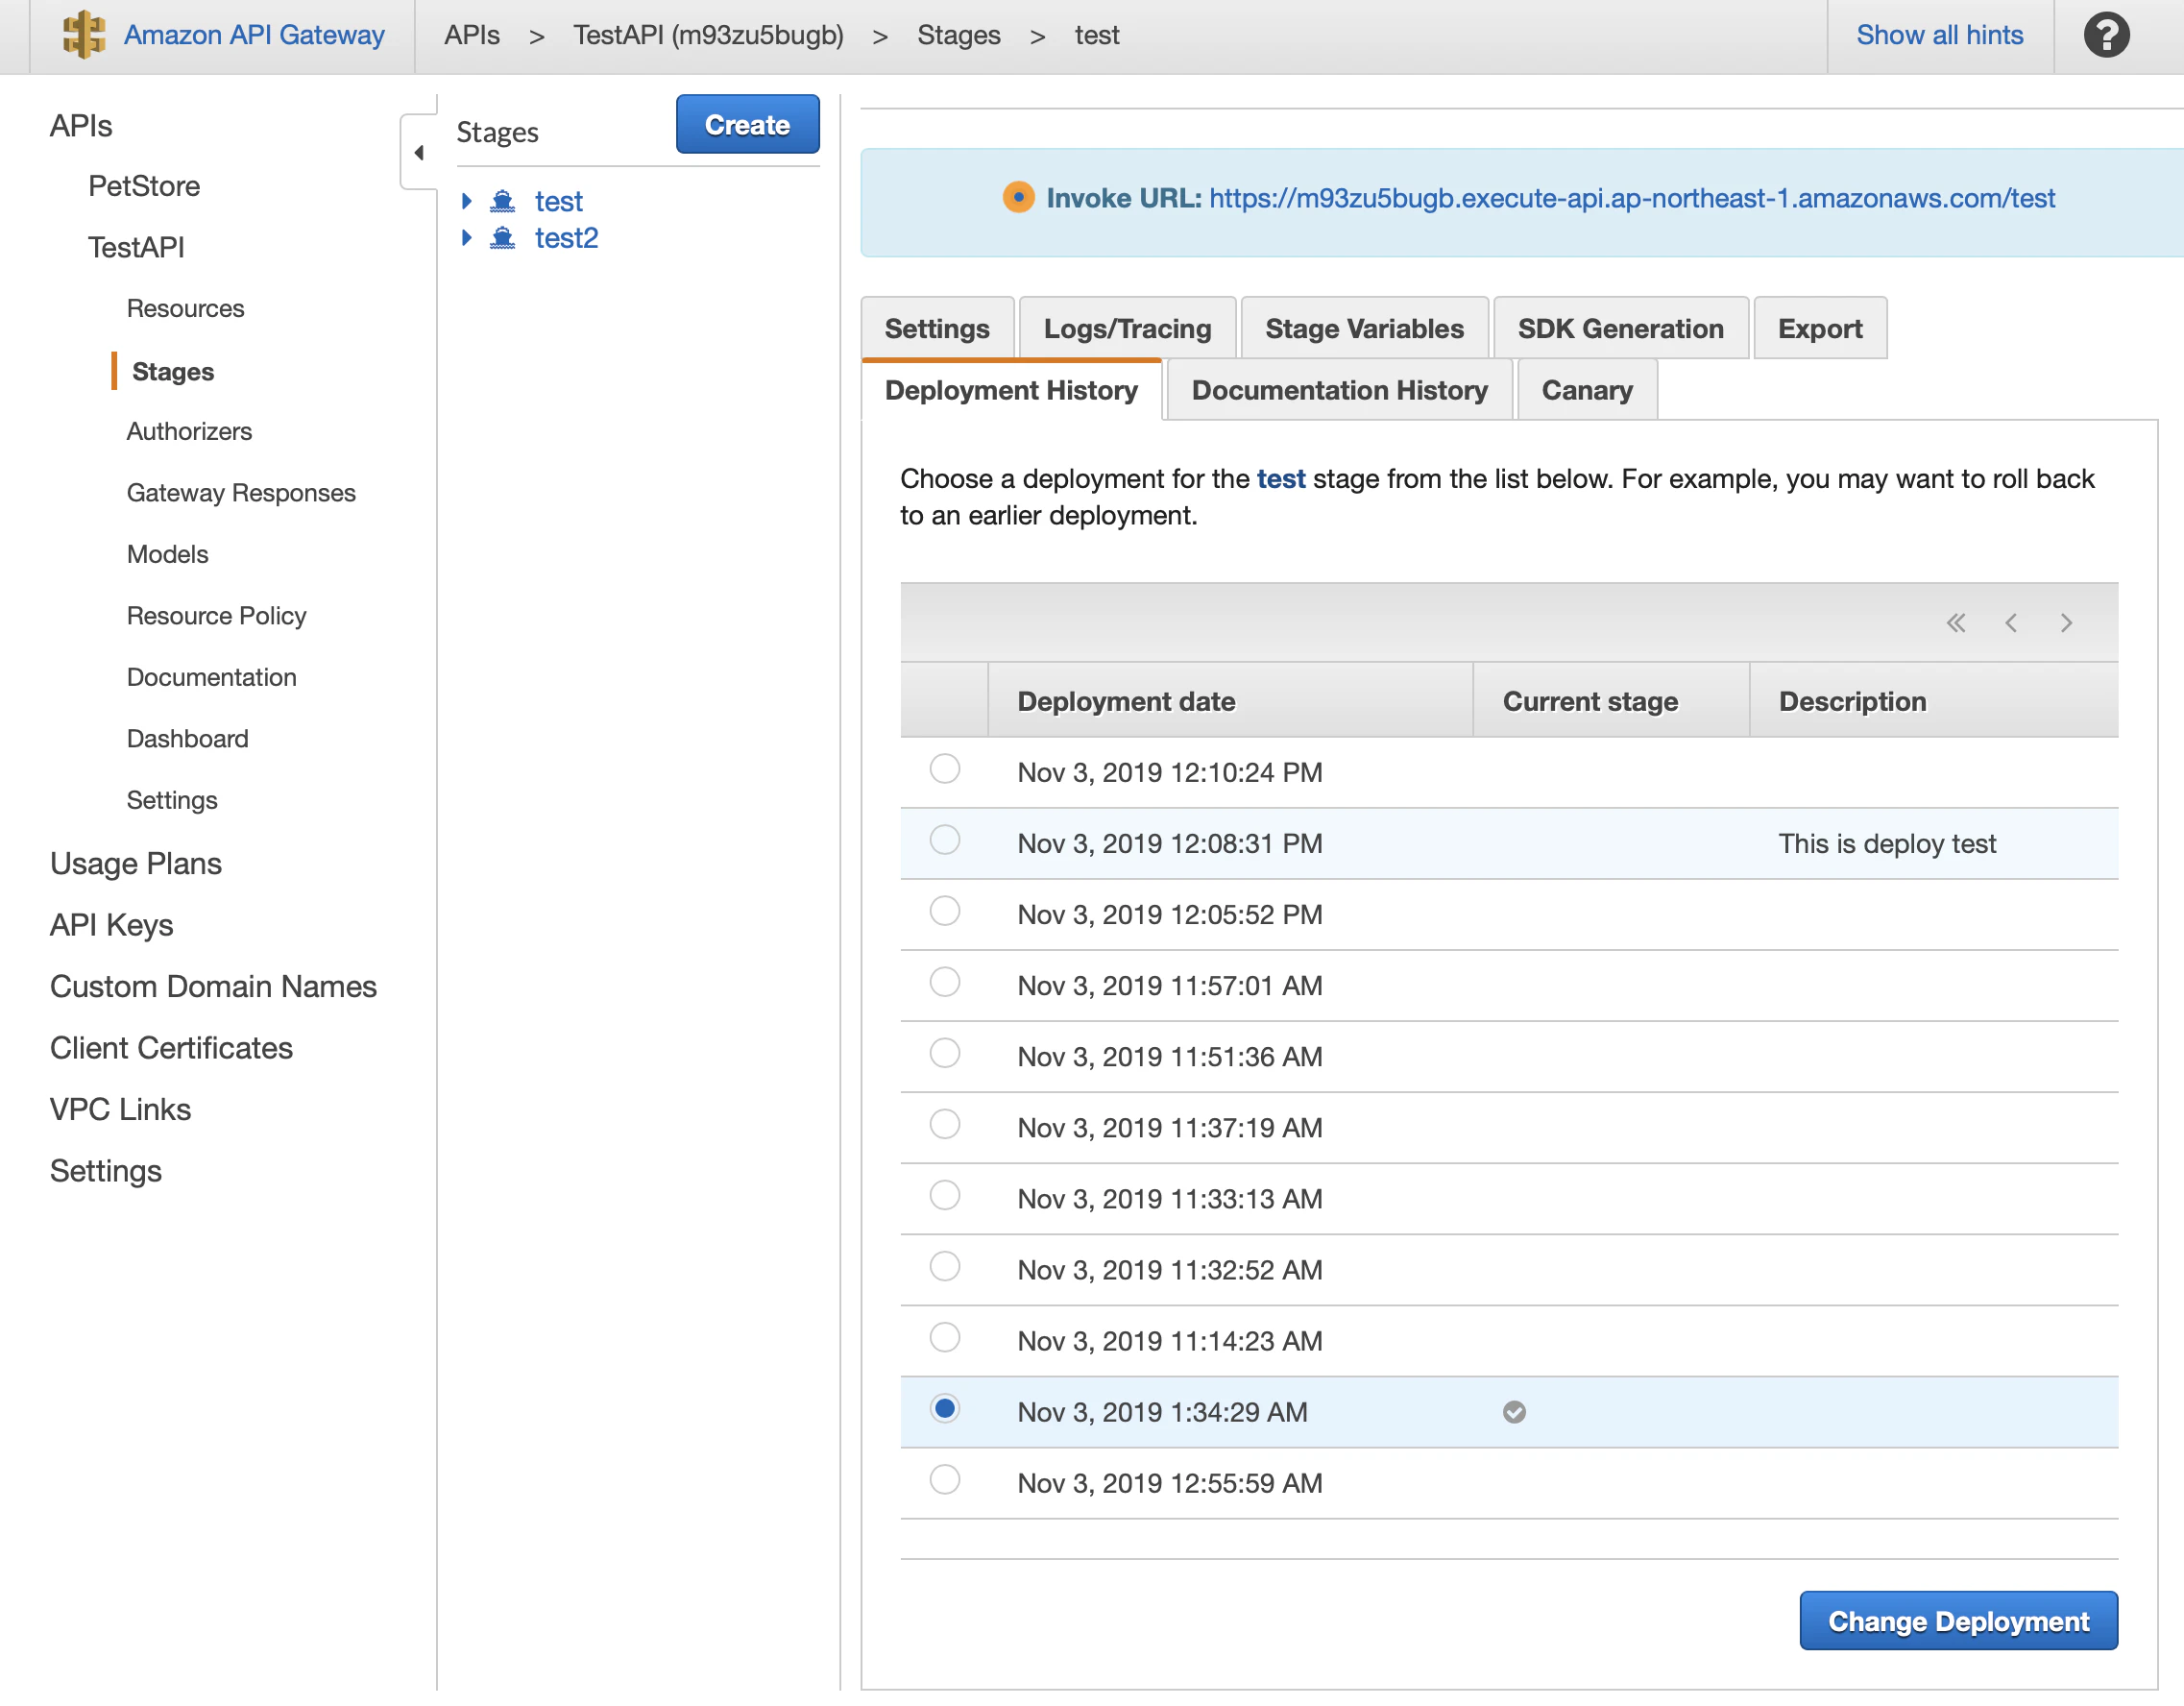
Task: Go to previous page of deployments
Action: tap(2011, 623)
